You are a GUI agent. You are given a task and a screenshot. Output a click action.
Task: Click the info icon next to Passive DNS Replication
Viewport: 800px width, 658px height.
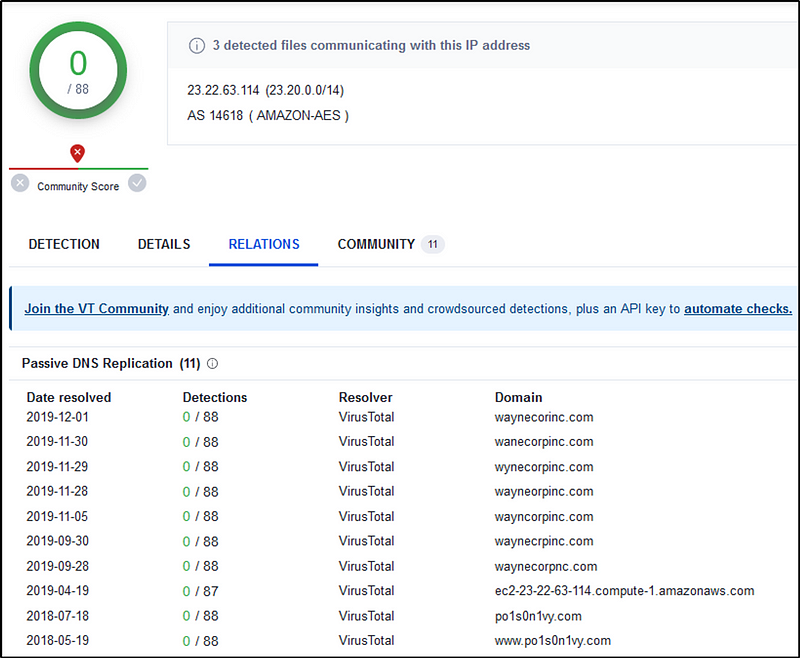[212, 364]
